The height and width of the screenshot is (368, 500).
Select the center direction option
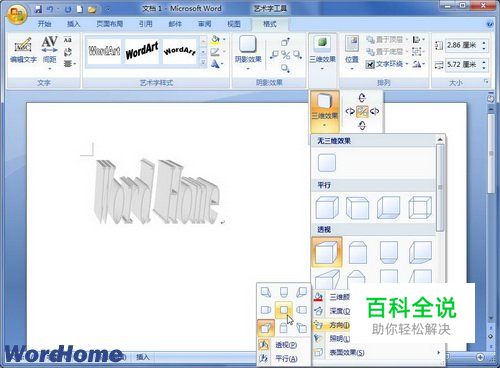pyautogui.click(x=284, y=310)
